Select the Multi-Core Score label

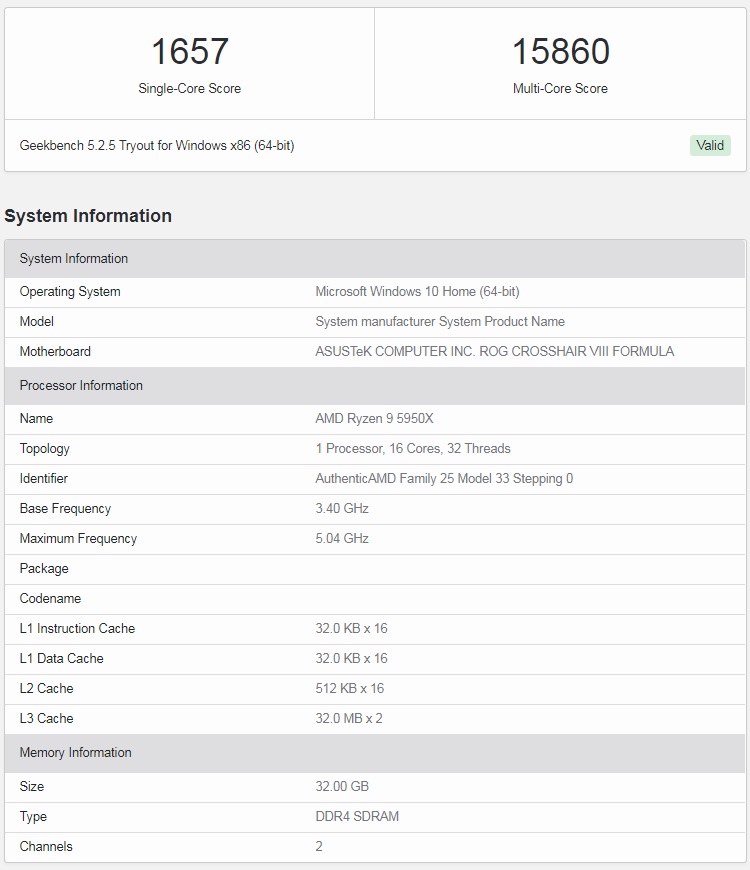(560, 88)
